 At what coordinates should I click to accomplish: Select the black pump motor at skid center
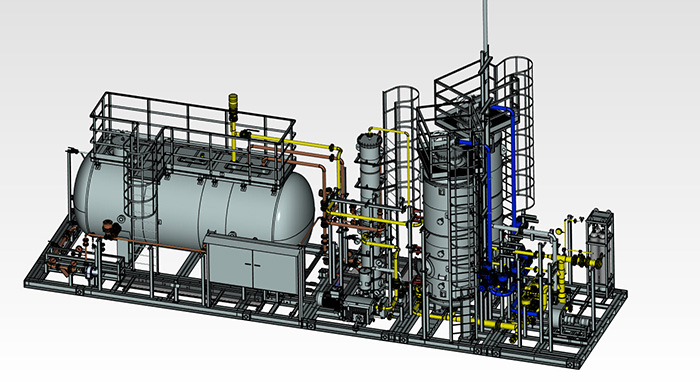point(329,298)
